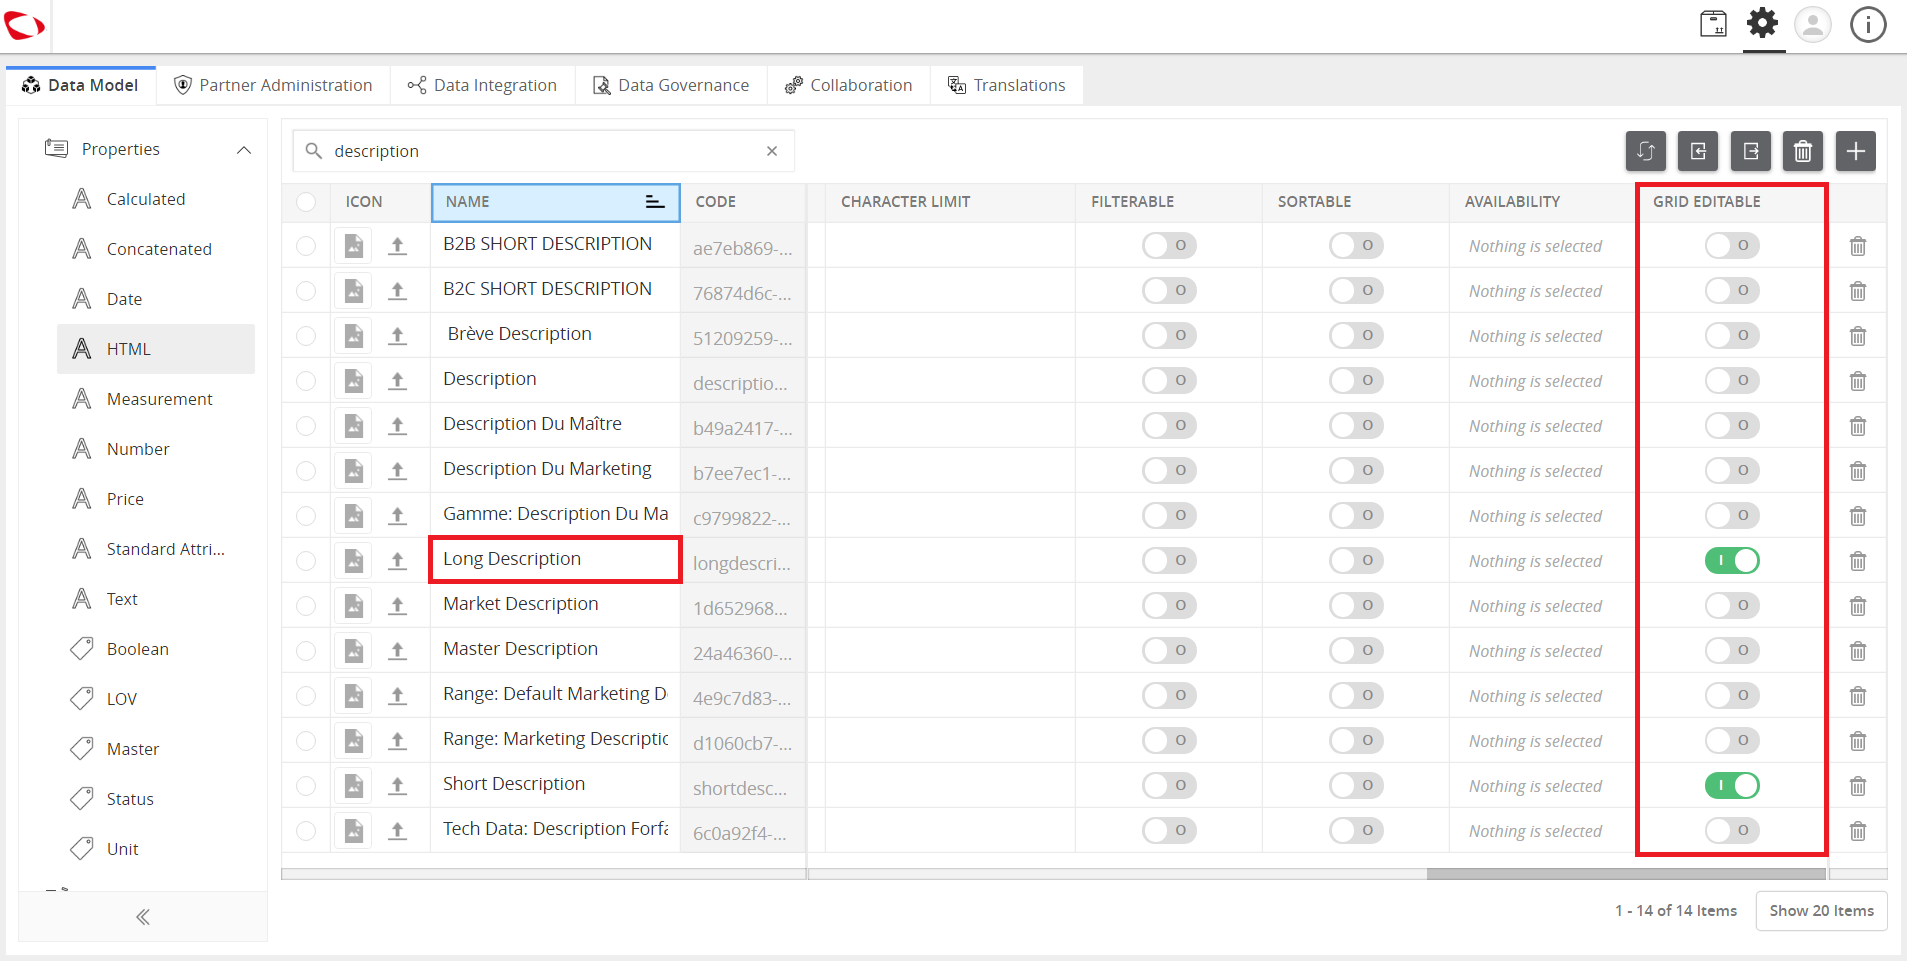Image resolution: width=1907 pixels, height=961 pixels.
Task: Delete the Tech Data: Description Forfa row
Action: click(x=1857, y=831)
